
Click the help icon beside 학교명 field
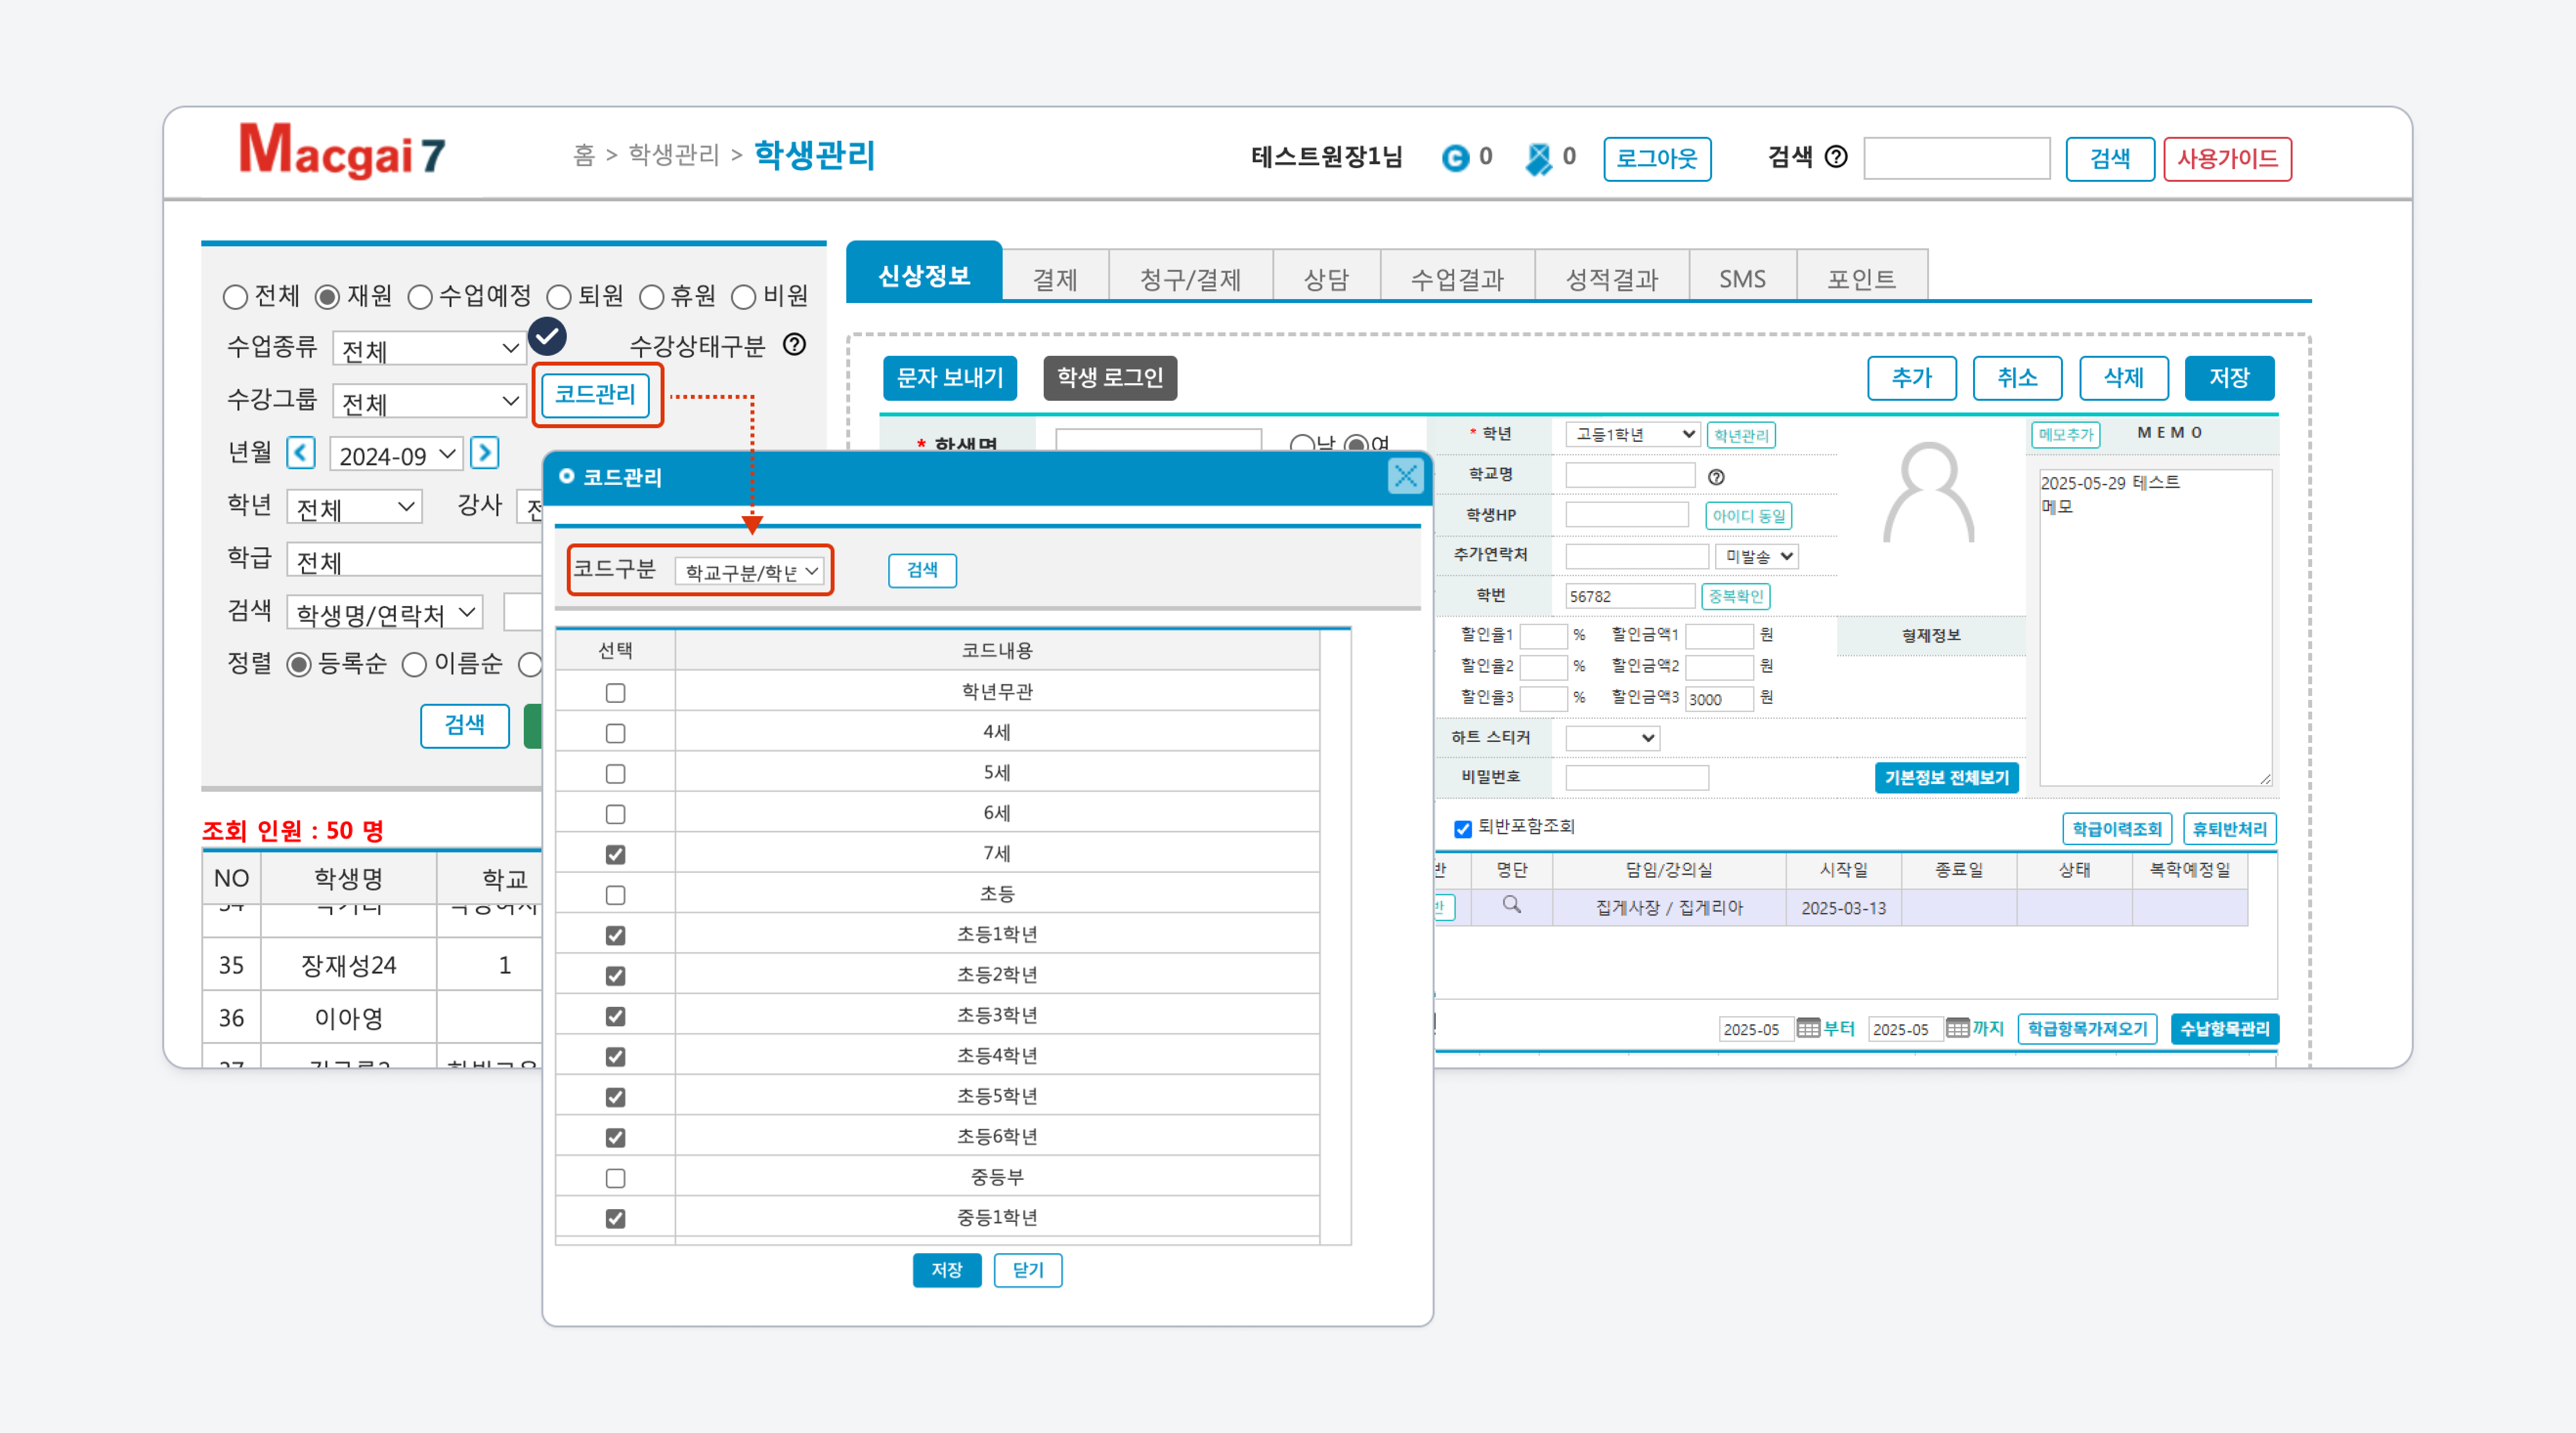[x=1716, y=477]
